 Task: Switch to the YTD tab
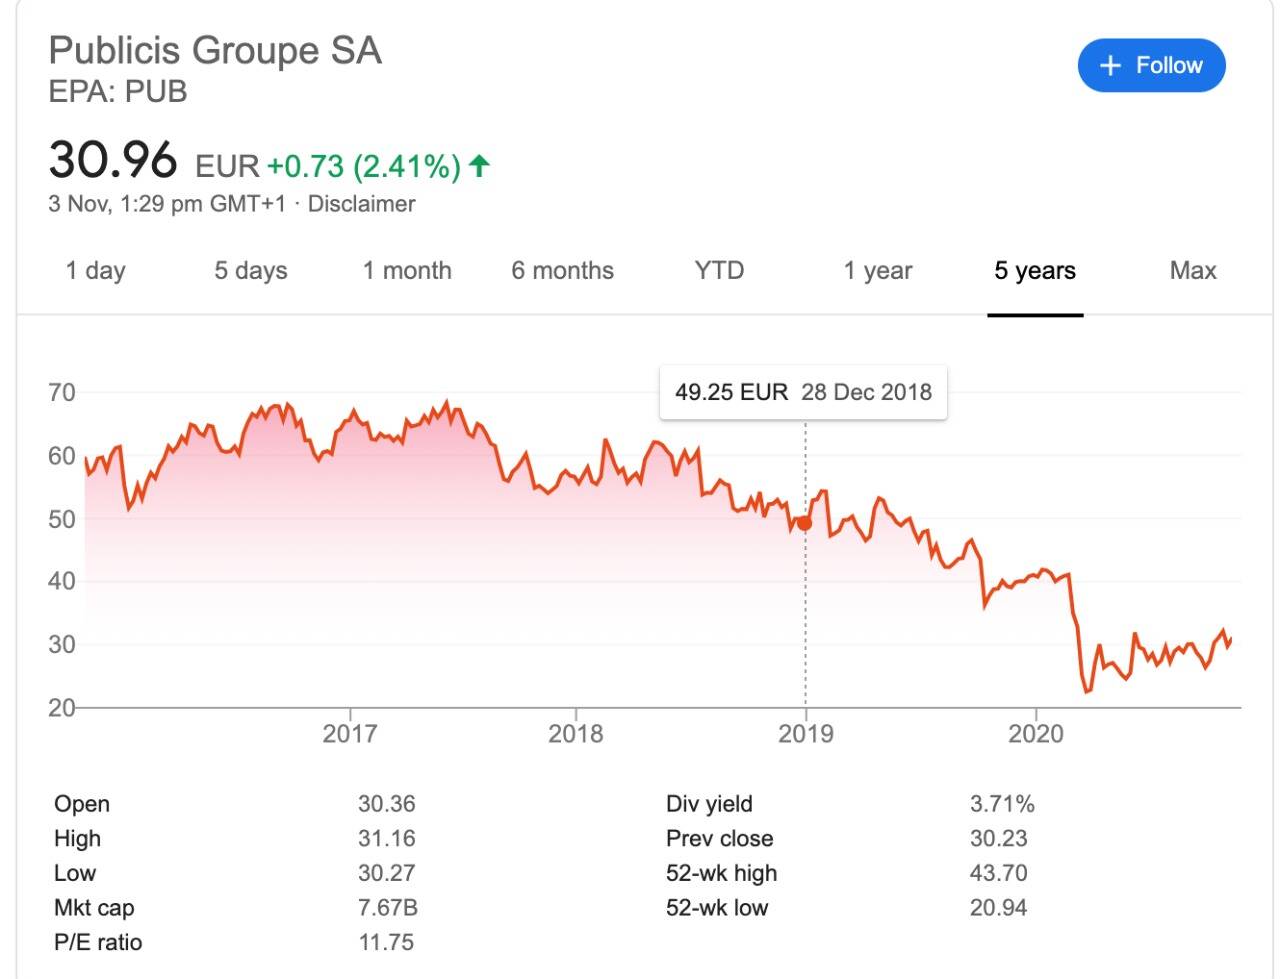pyautogui.click(x=719, y=271)
